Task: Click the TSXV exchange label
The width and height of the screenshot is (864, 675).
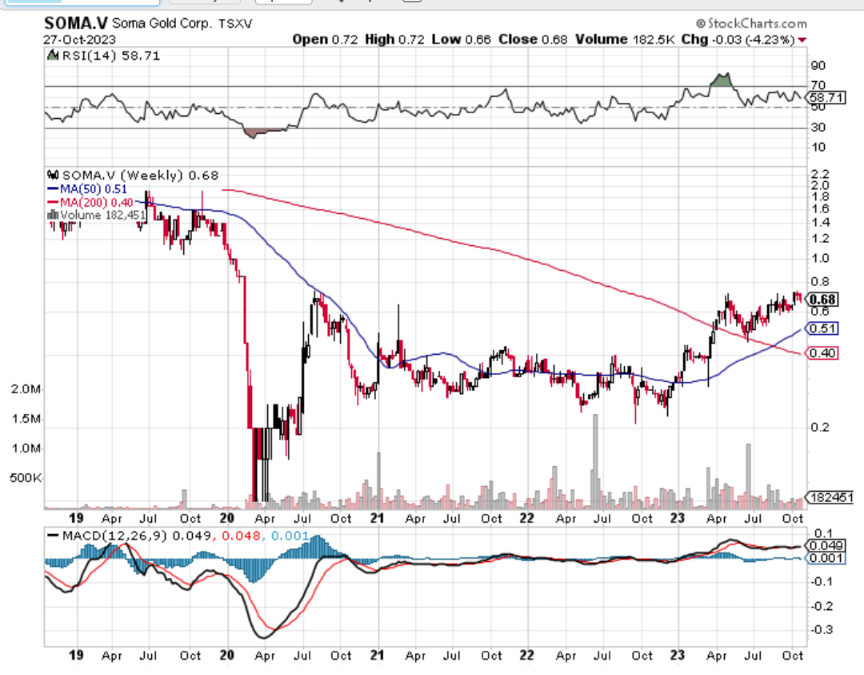Action: tap(235, 24)
